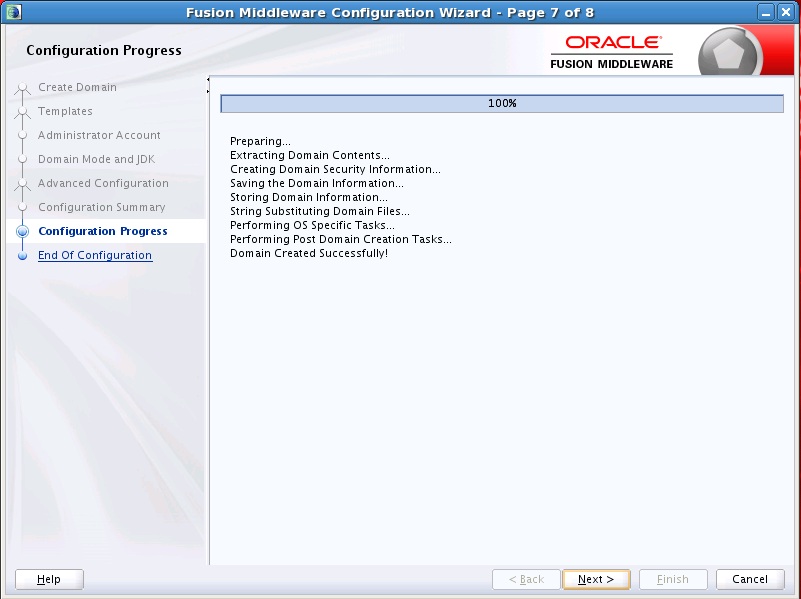801x599 pixels.
Task: Click the active Configuration Progress node icon
Action: tap(22, 231)
